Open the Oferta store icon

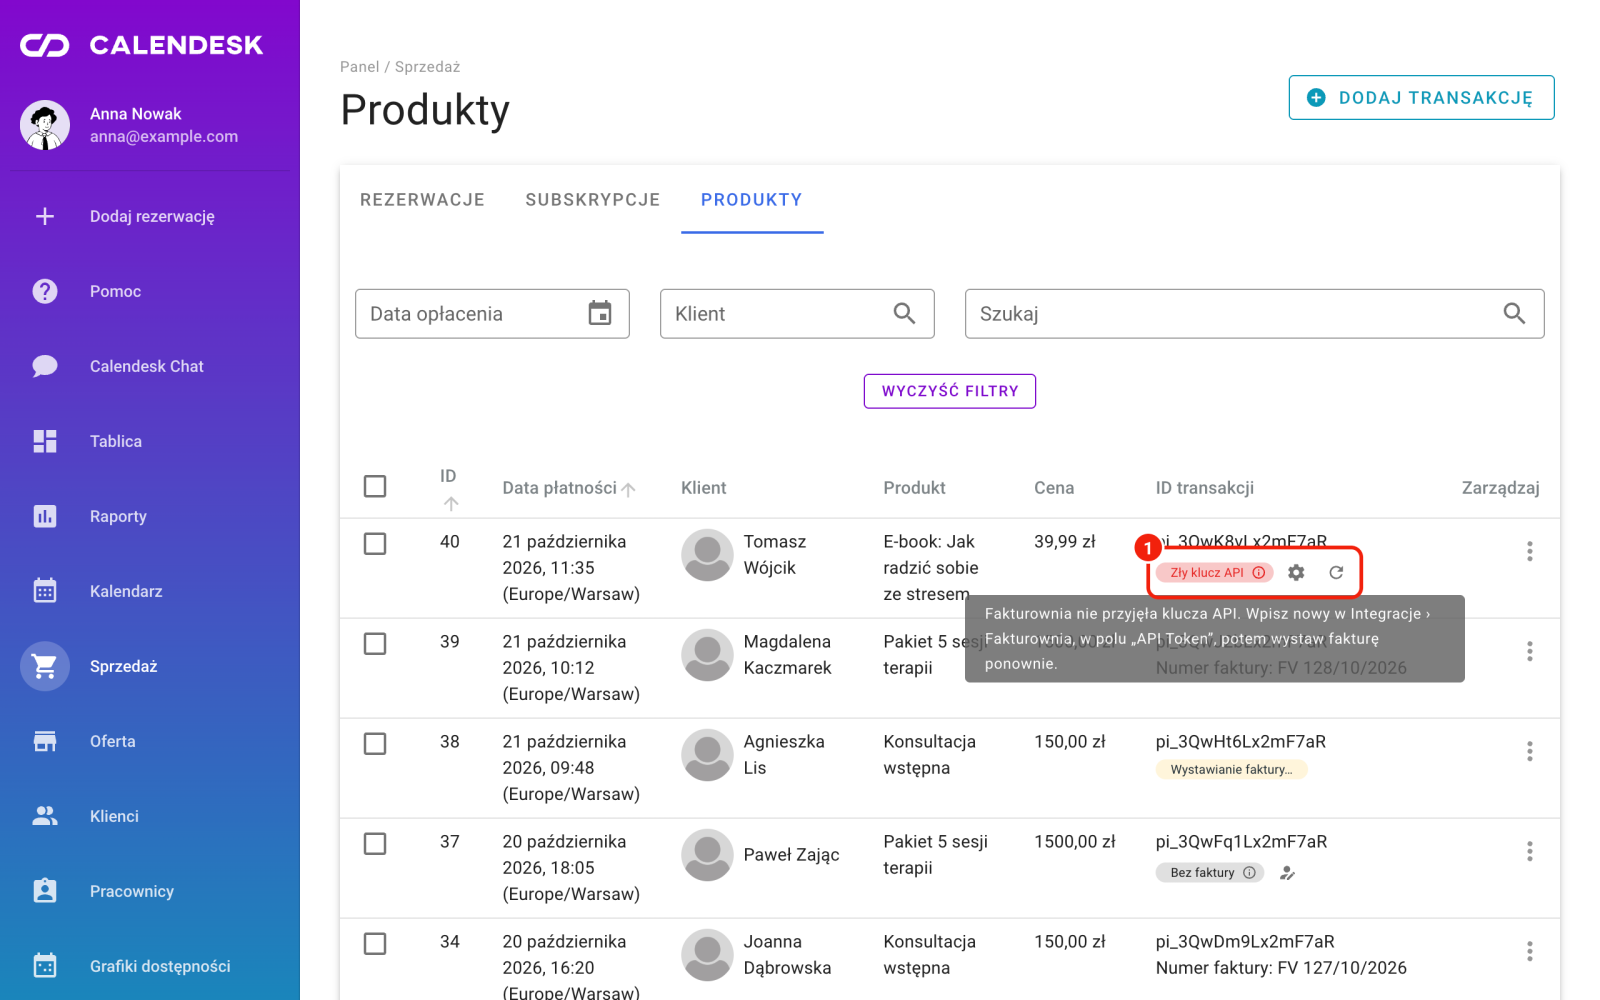pyautogui.click(x=45, y=741)
